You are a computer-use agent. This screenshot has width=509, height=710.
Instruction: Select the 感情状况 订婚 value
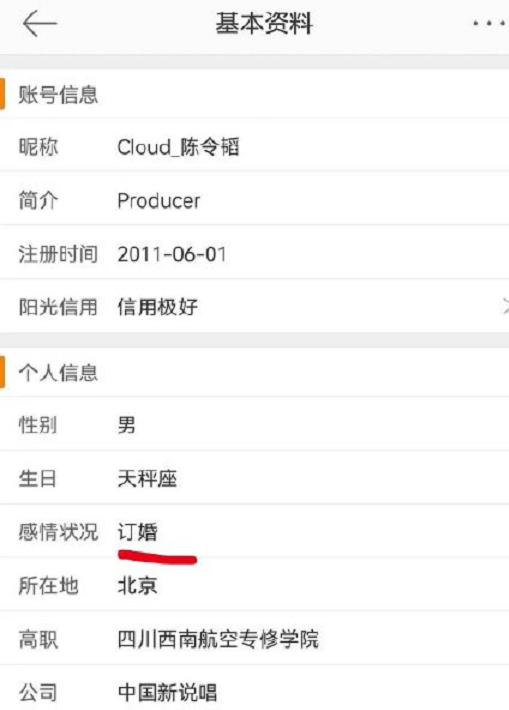point(138,532)
